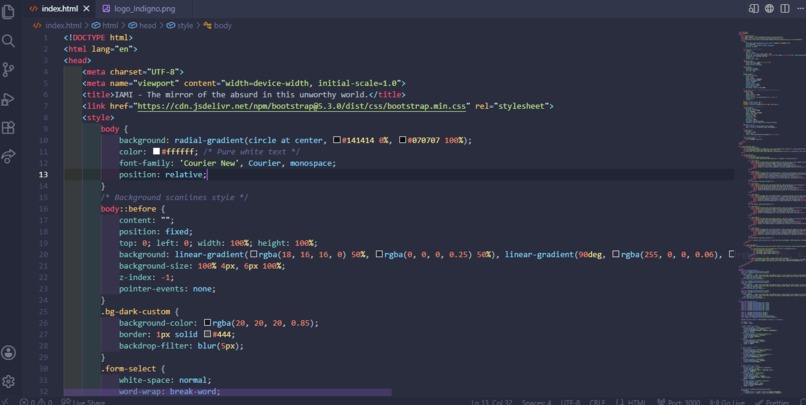The height and width of the screenshot is (405, 806).
Task: Open the Manage gear menu
Action: point(8,381)
